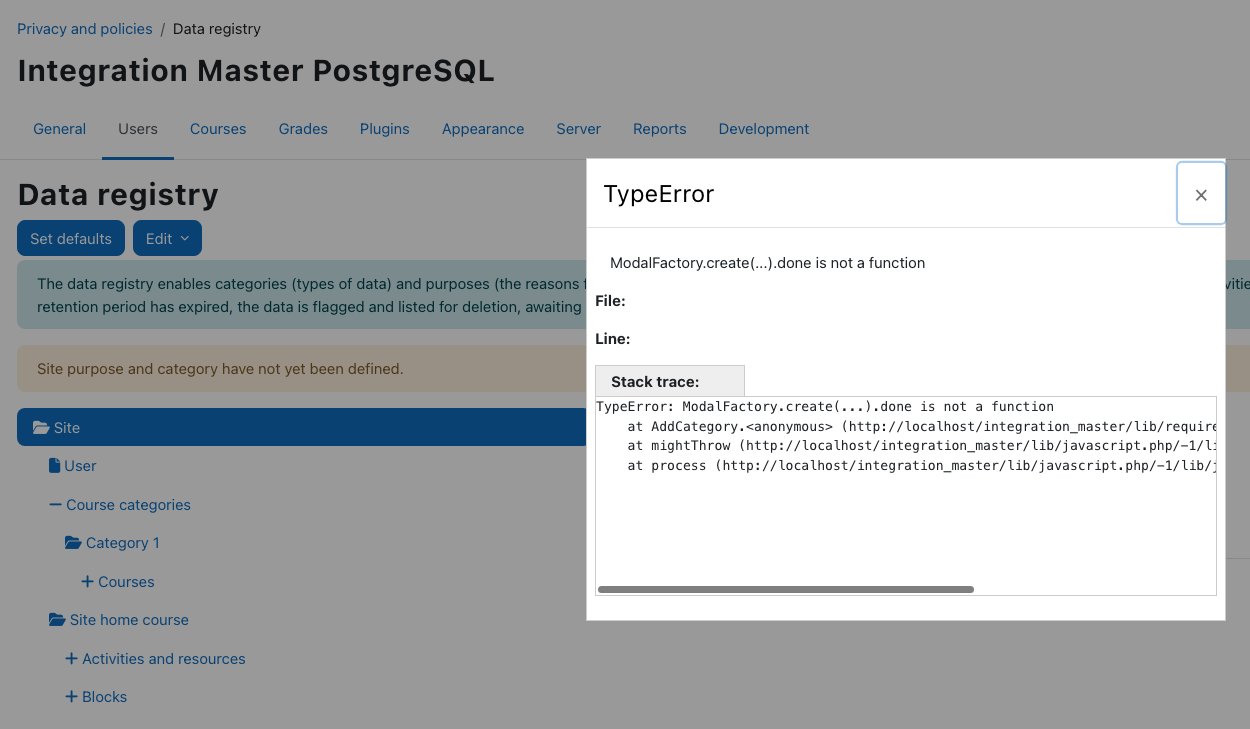Viewport: 1250px width, 729px height.
Task: Click the folder icon beside Site home course
Action: [x=57, y=620]
